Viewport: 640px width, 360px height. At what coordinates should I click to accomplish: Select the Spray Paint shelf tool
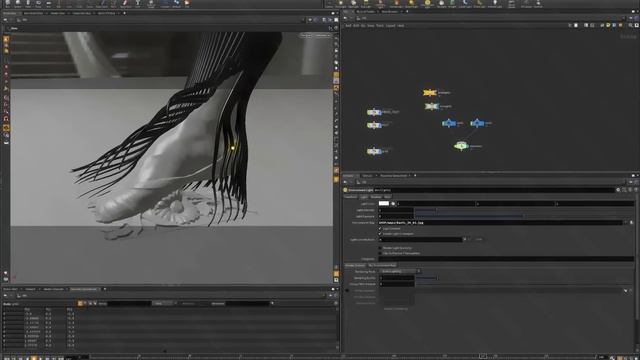click(x=125, y=4)
